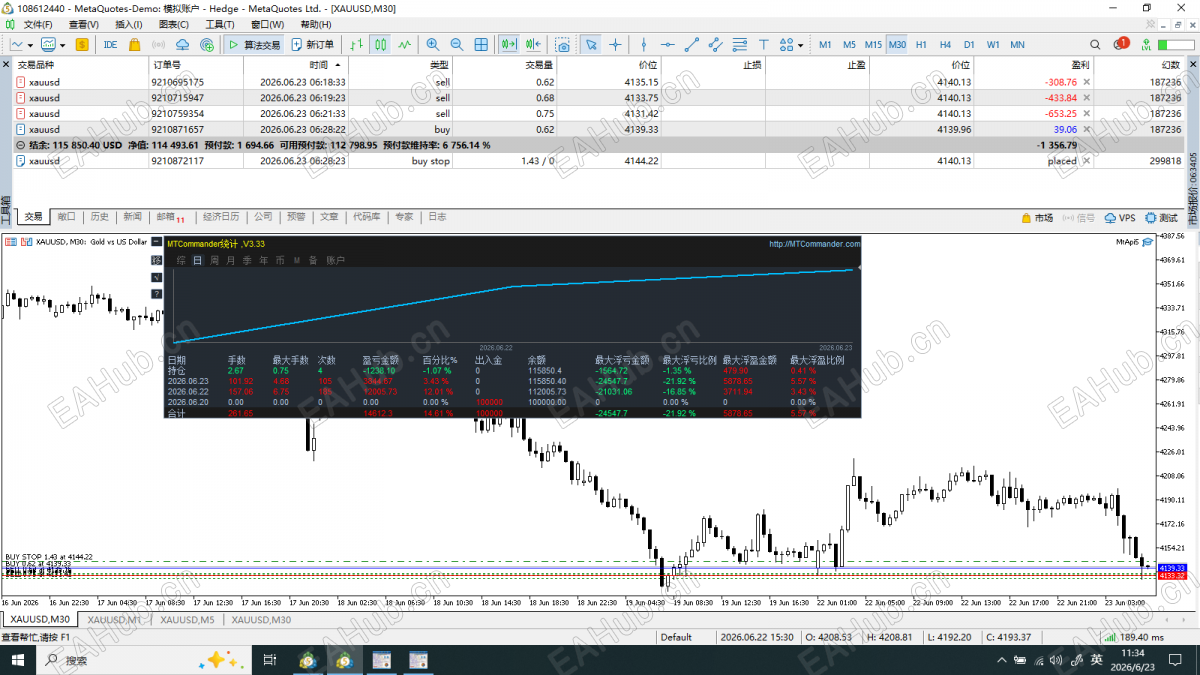Screen dimensions: 1200x675
Task: Open the search magnifier in toolbar
Action: [1097, 44]
